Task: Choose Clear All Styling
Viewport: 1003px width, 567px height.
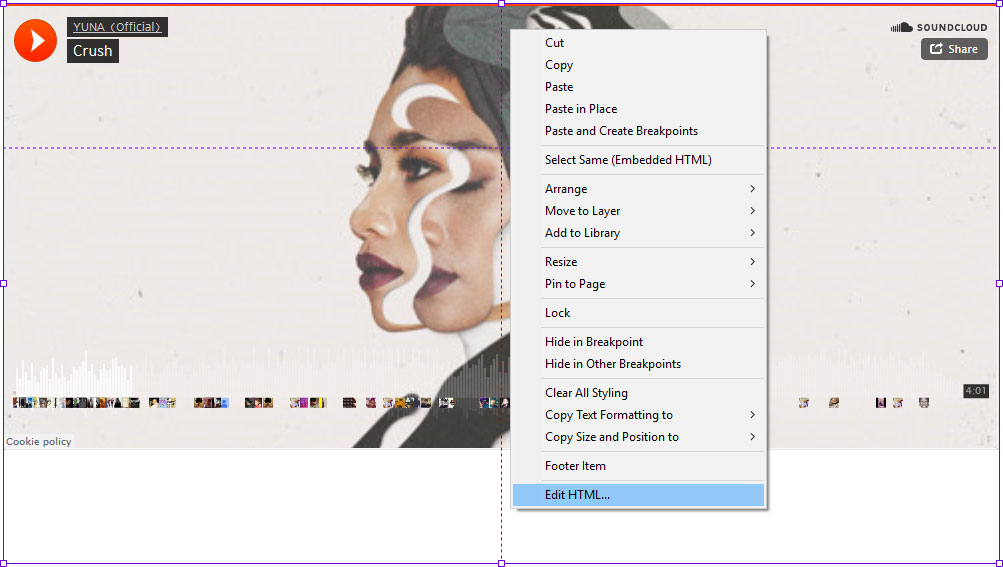Action: coord(638,393)
